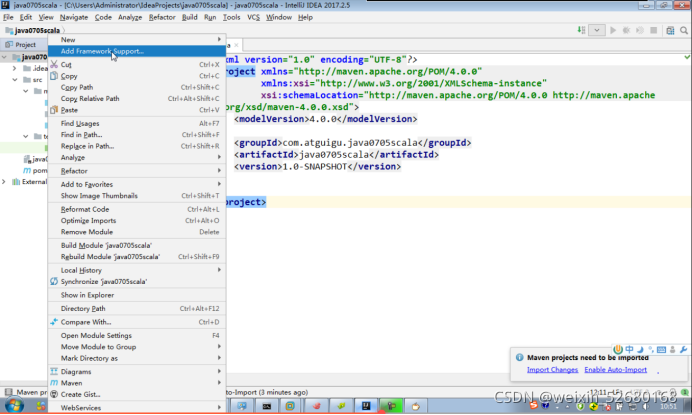Image resolution: width=692 pixels, height=415 pixels.
Task: Click the Stop square icon
Action: coord(654,30)
